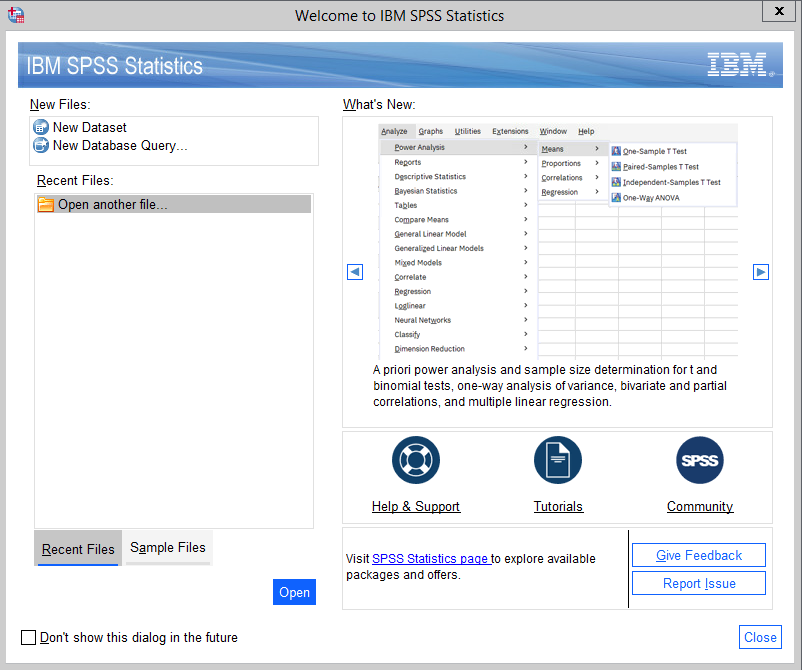
Task: Open the Tutorials text link
Action: (x=558, y=506)
